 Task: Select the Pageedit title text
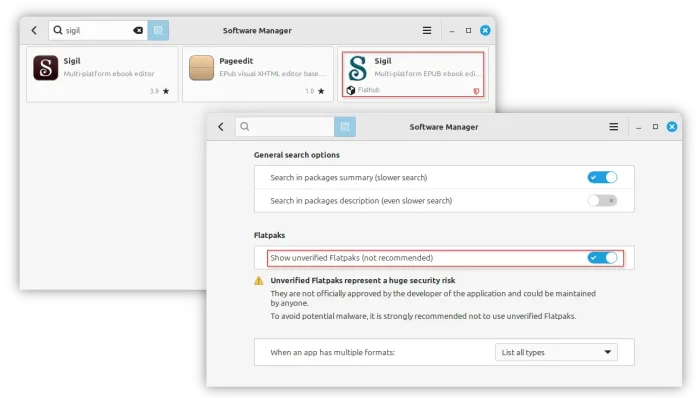(x=236, y=61)
